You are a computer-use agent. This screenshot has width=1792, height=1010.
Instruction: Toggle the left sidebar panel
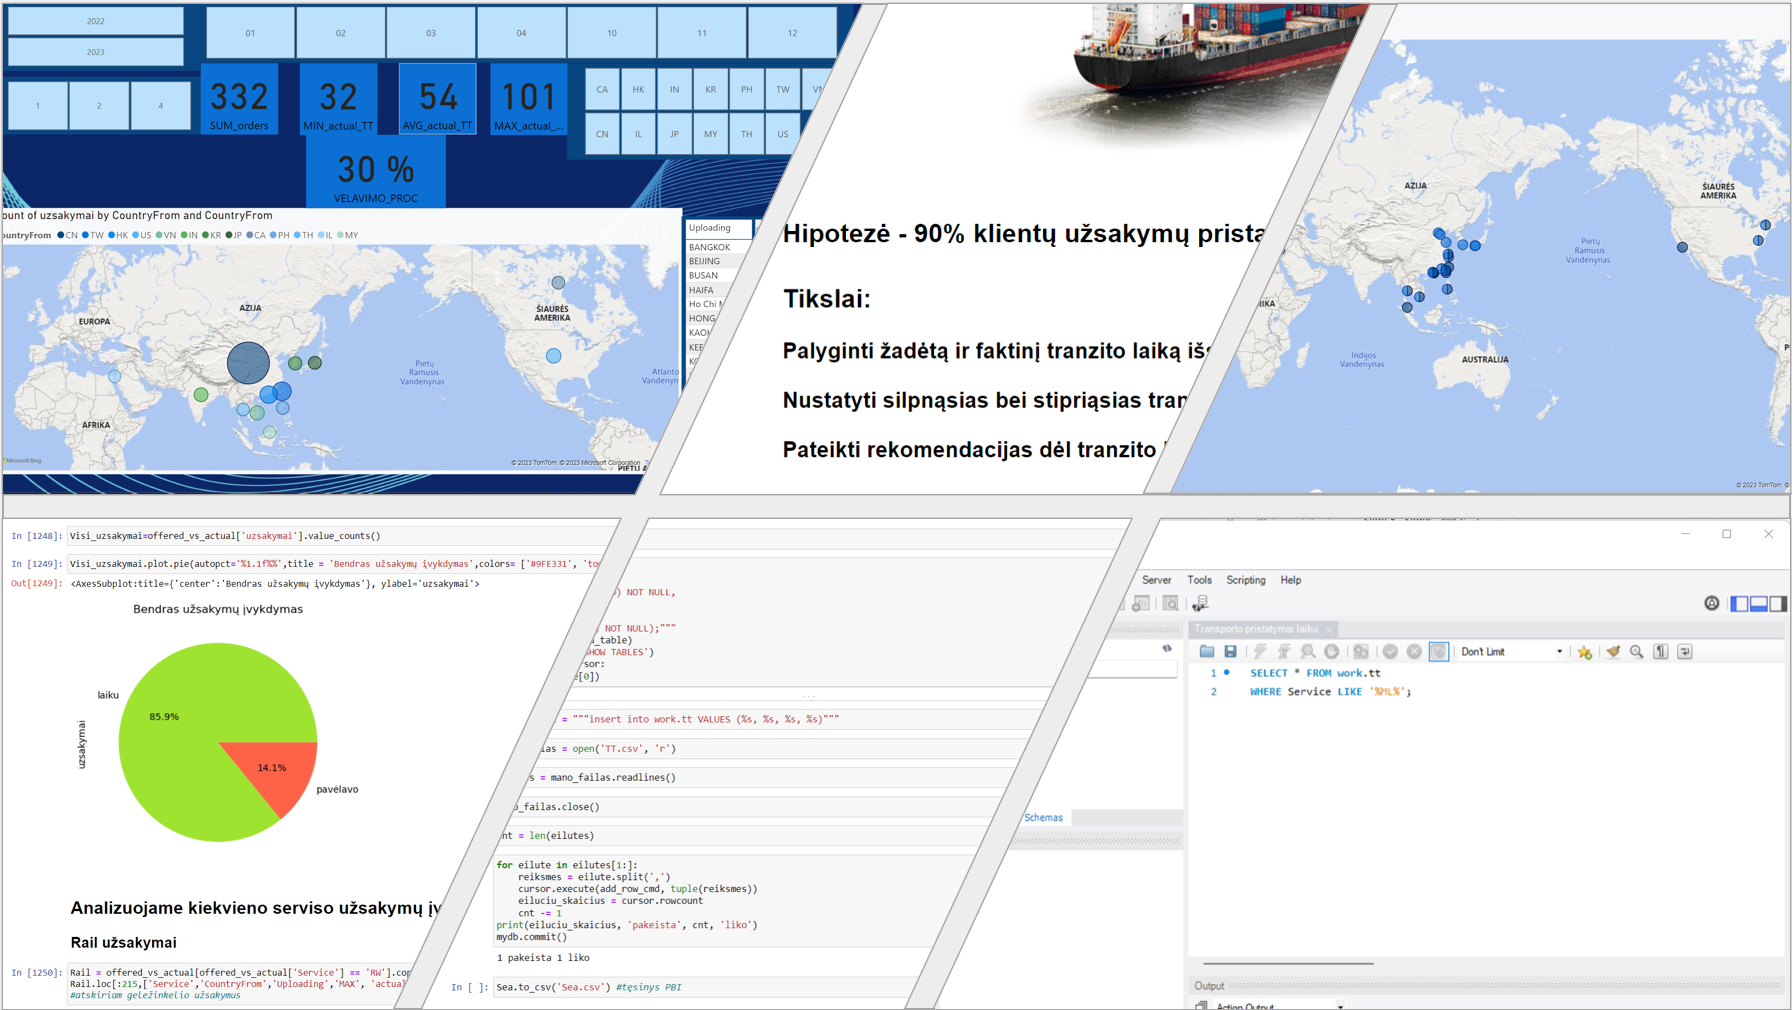click(x=1740, y=603)
